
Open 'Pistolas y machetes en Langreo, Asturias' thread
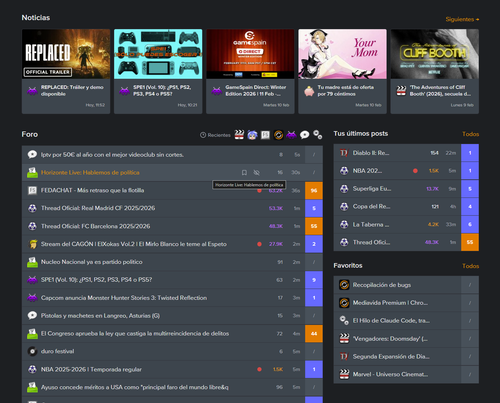pyautogui.click(x=100, y=316)
